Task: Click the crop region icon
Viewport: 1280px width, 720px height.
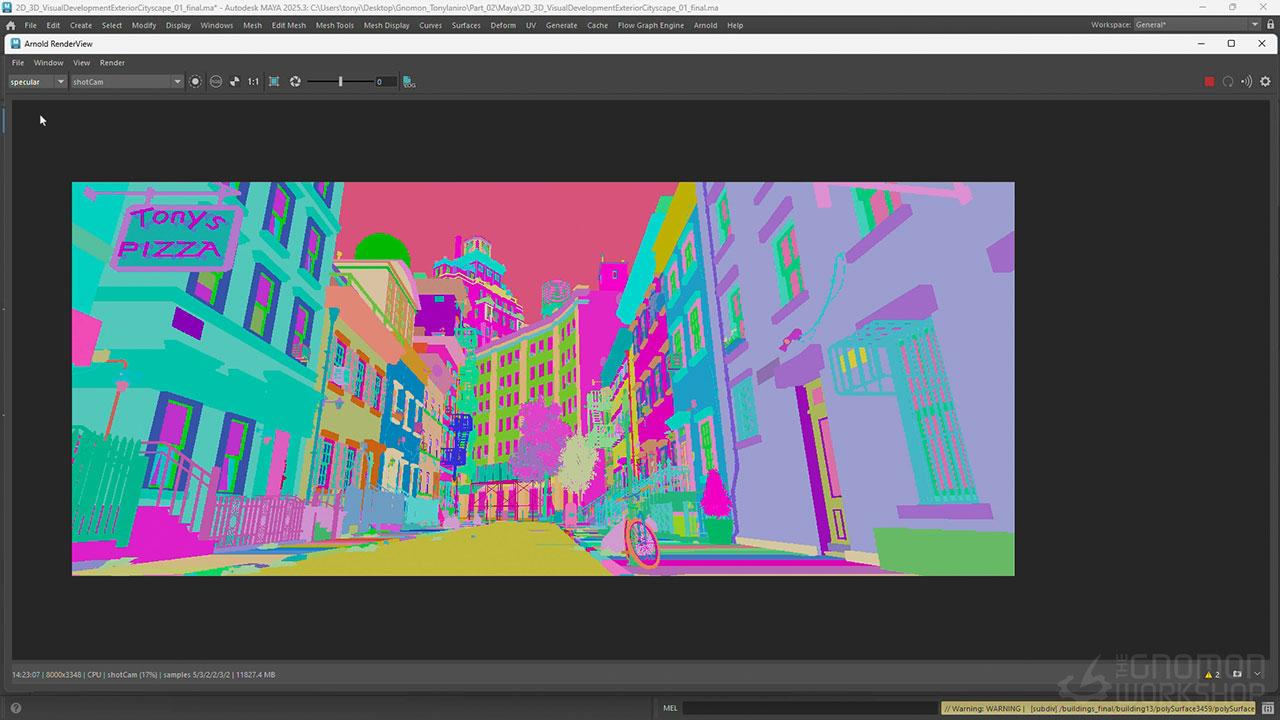Action: [274, 82]
